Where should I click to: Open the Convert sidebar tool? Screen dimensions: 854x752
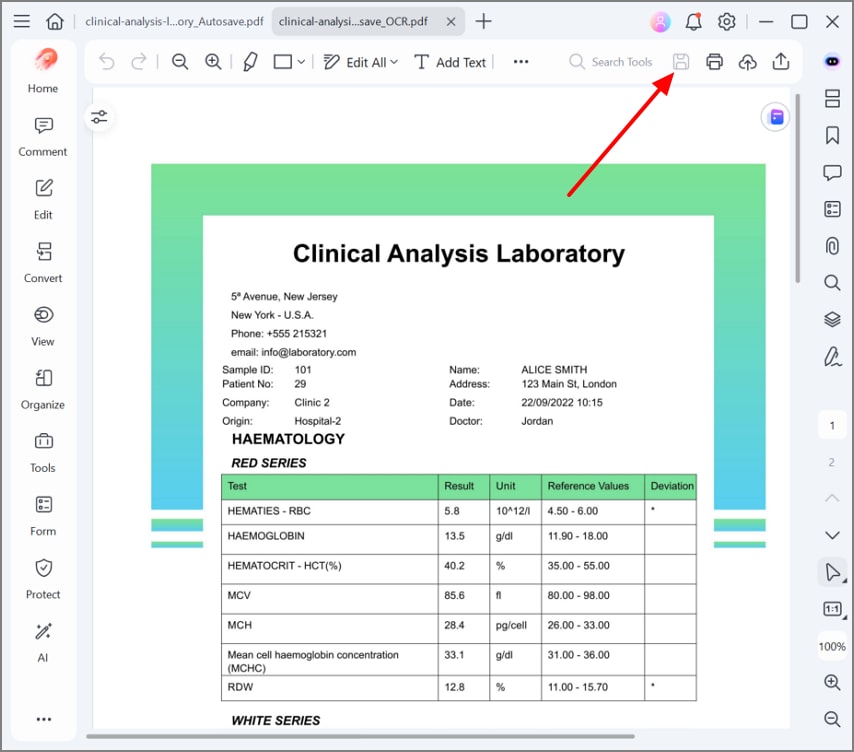tap(43, 264)
